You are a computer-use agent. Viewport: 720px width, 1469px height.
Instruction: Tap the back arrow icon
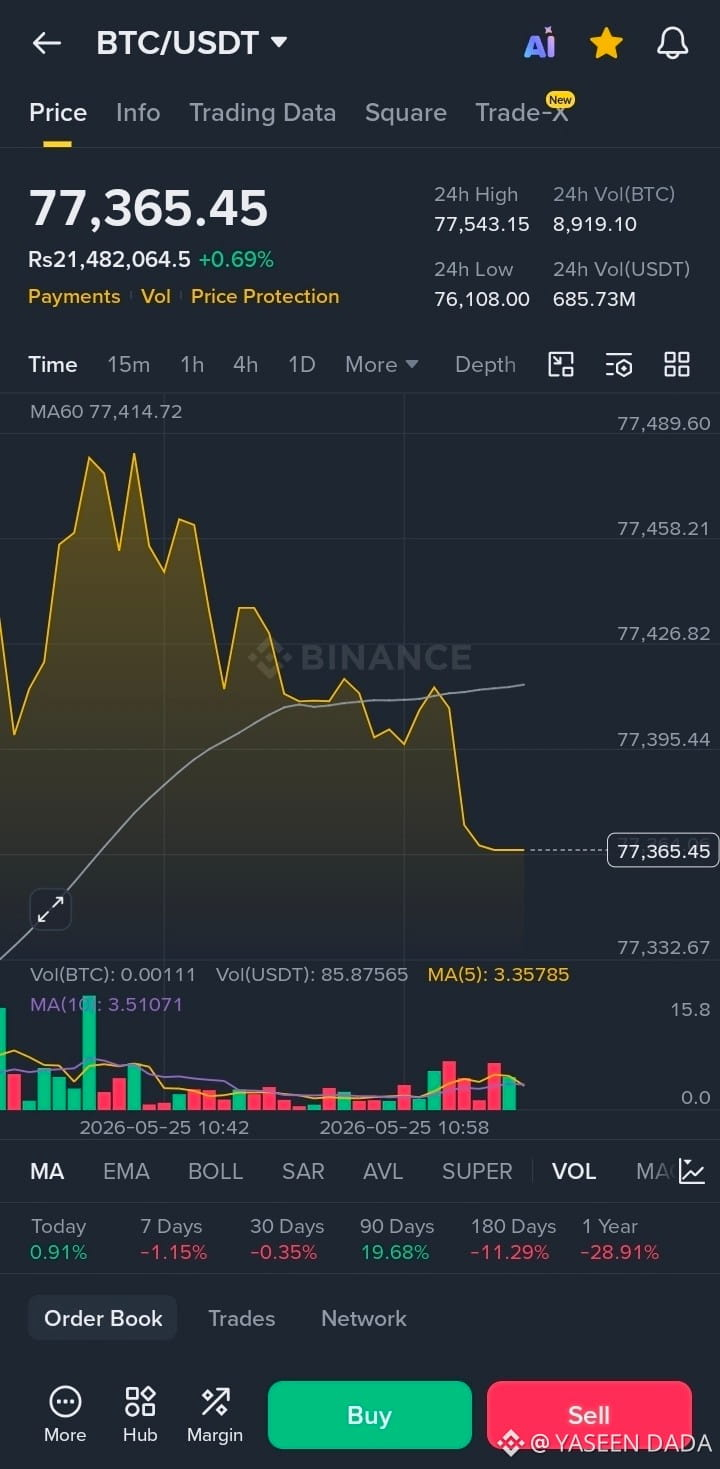(46, 43)
